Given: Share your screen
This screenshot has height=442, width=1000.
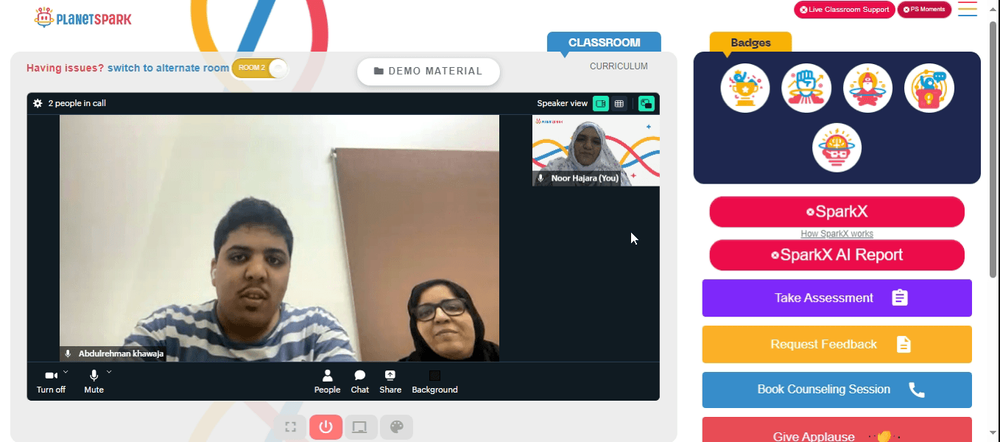Looking at the screenshot, I should tap(390, 381).
